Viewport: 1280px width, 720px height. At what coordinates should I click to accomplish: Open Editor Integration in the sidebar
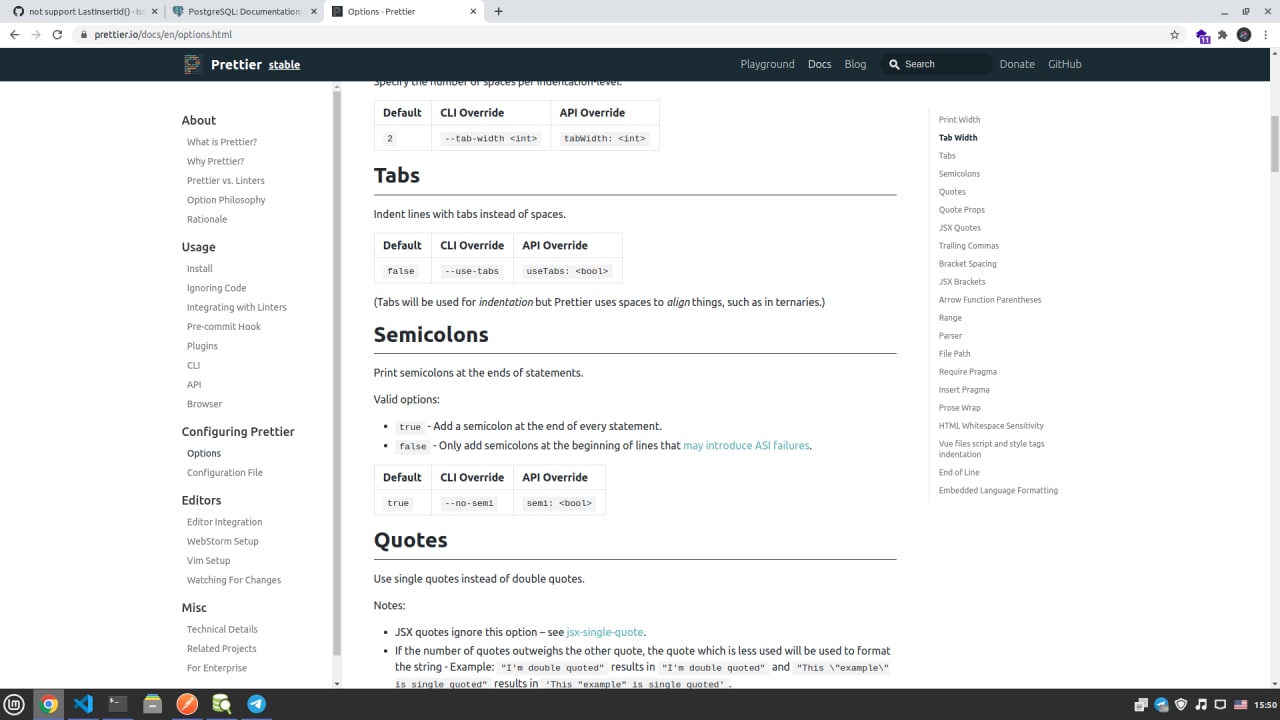pos(225,522)
